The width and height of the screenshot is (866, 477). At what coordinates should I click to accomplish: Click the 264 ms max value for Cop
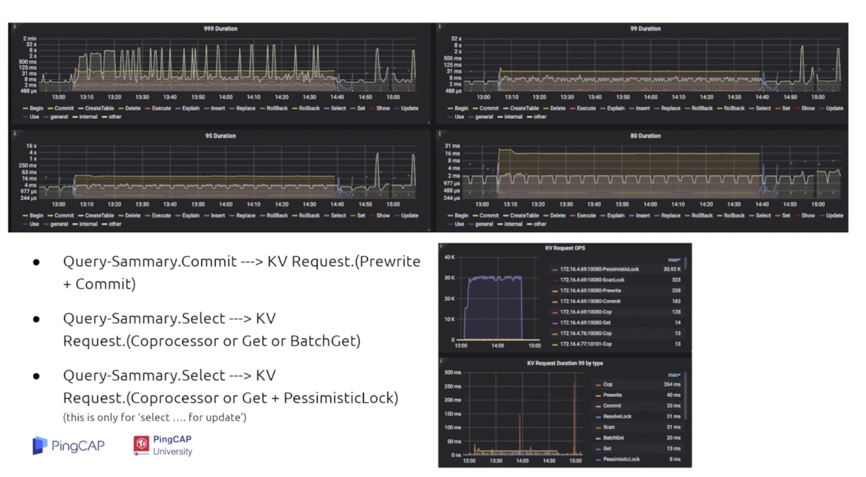(x=672, y=384)
